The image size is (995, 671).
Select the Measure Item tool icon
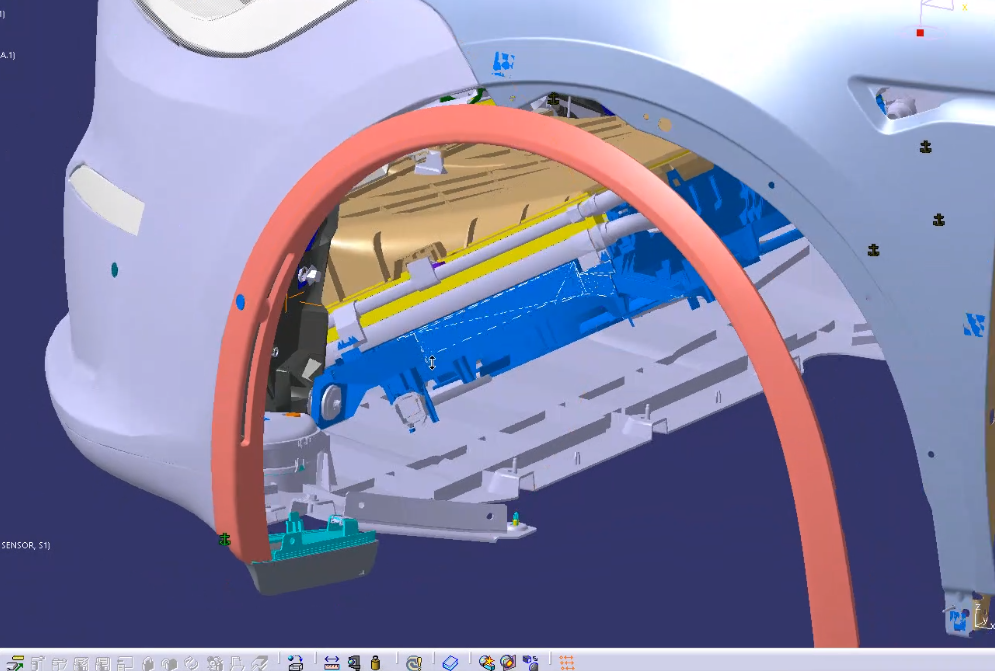click(354, 662)
